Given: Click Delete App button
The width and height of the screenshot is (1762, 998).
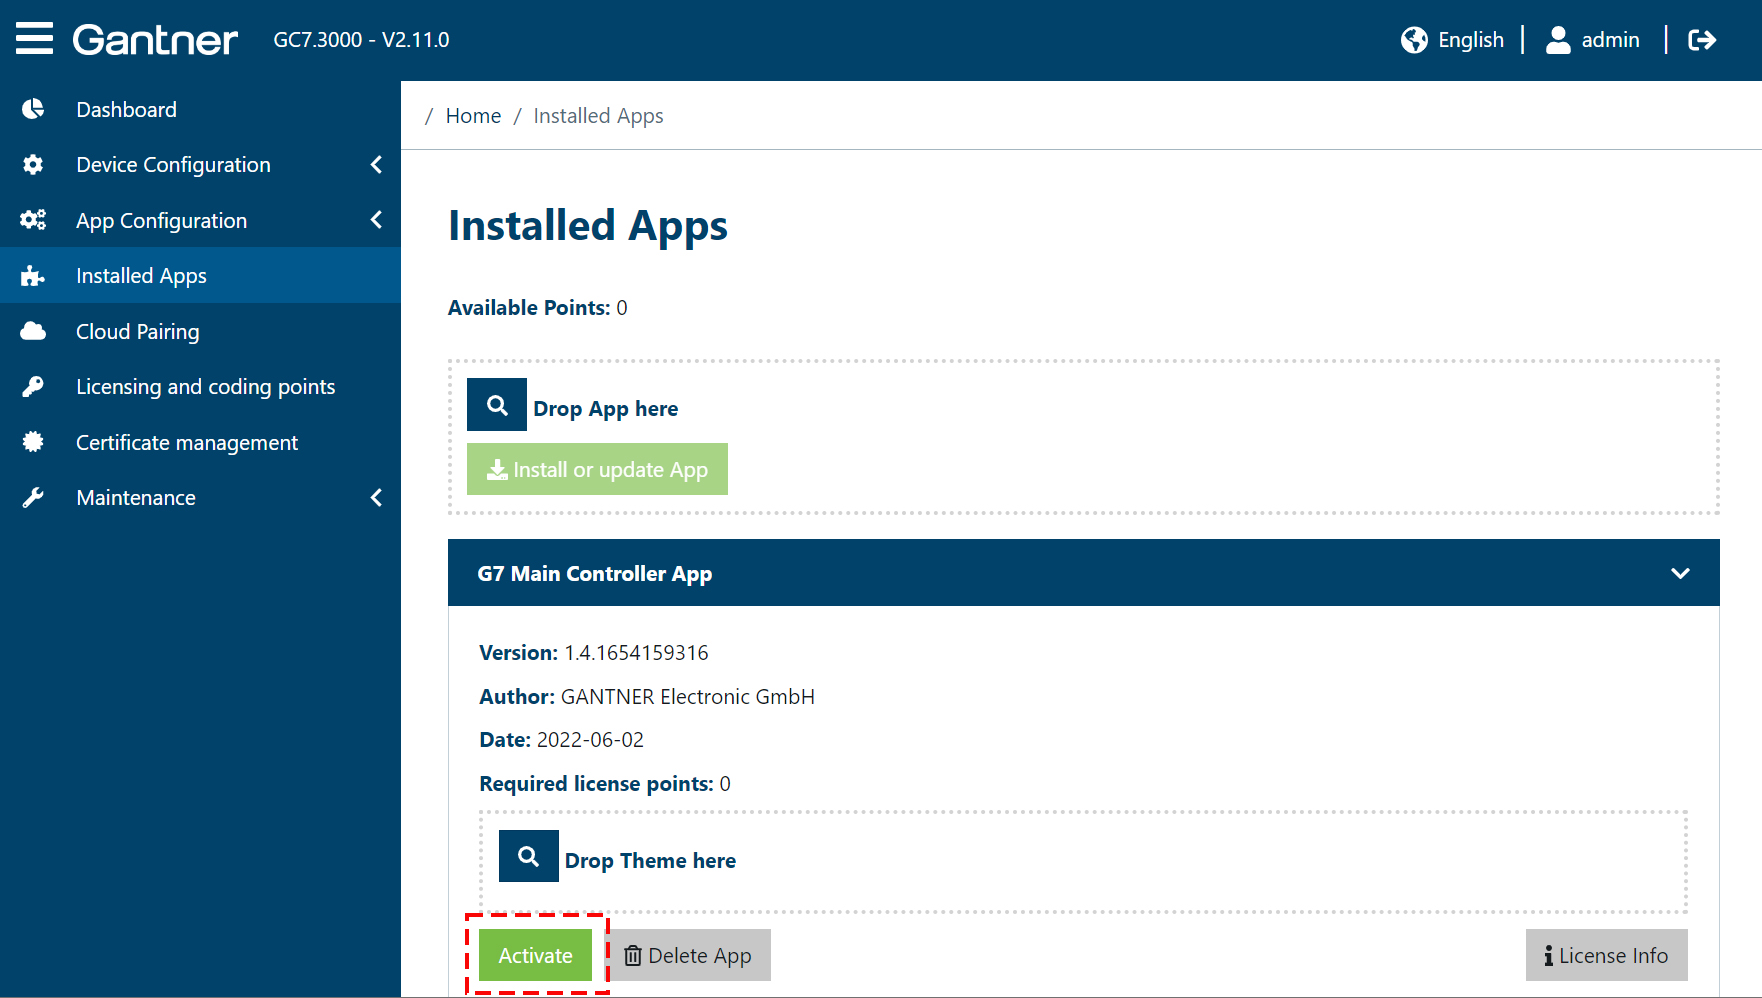Looking at the screenshot, I should (688, 955).
